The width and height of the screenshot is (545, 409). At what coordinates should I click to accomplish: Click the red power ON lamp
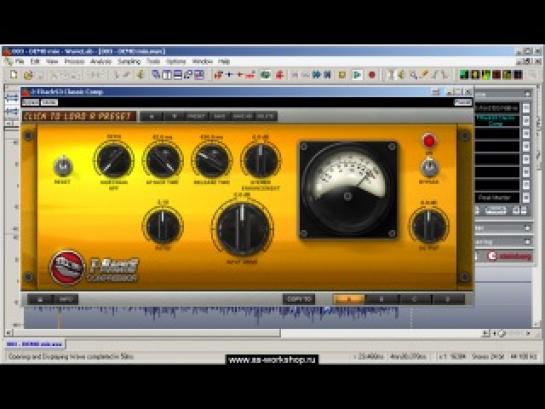pos(429,140)
